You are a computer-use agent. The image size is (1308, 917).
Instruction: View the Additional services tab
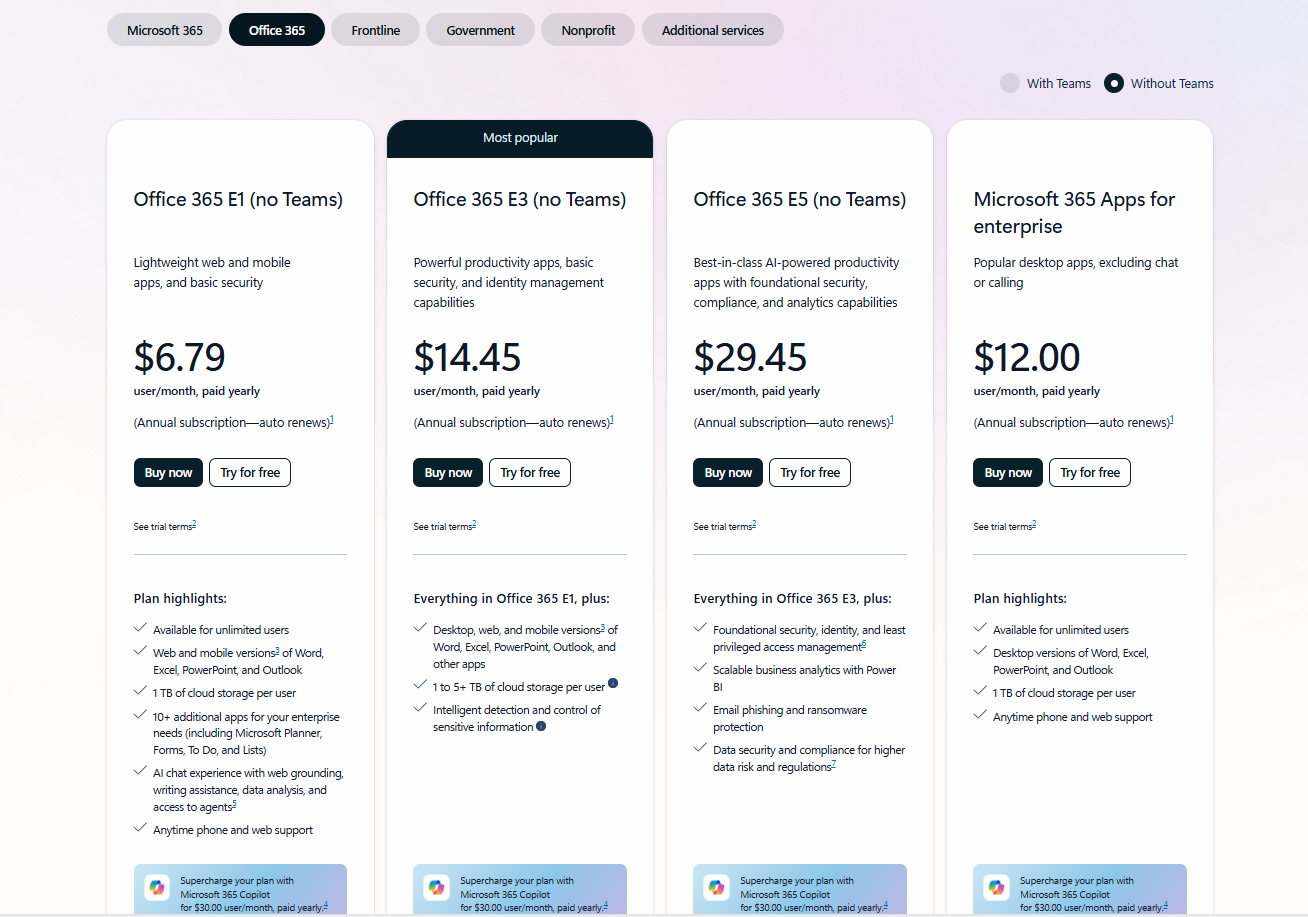(x=712, y=29)
